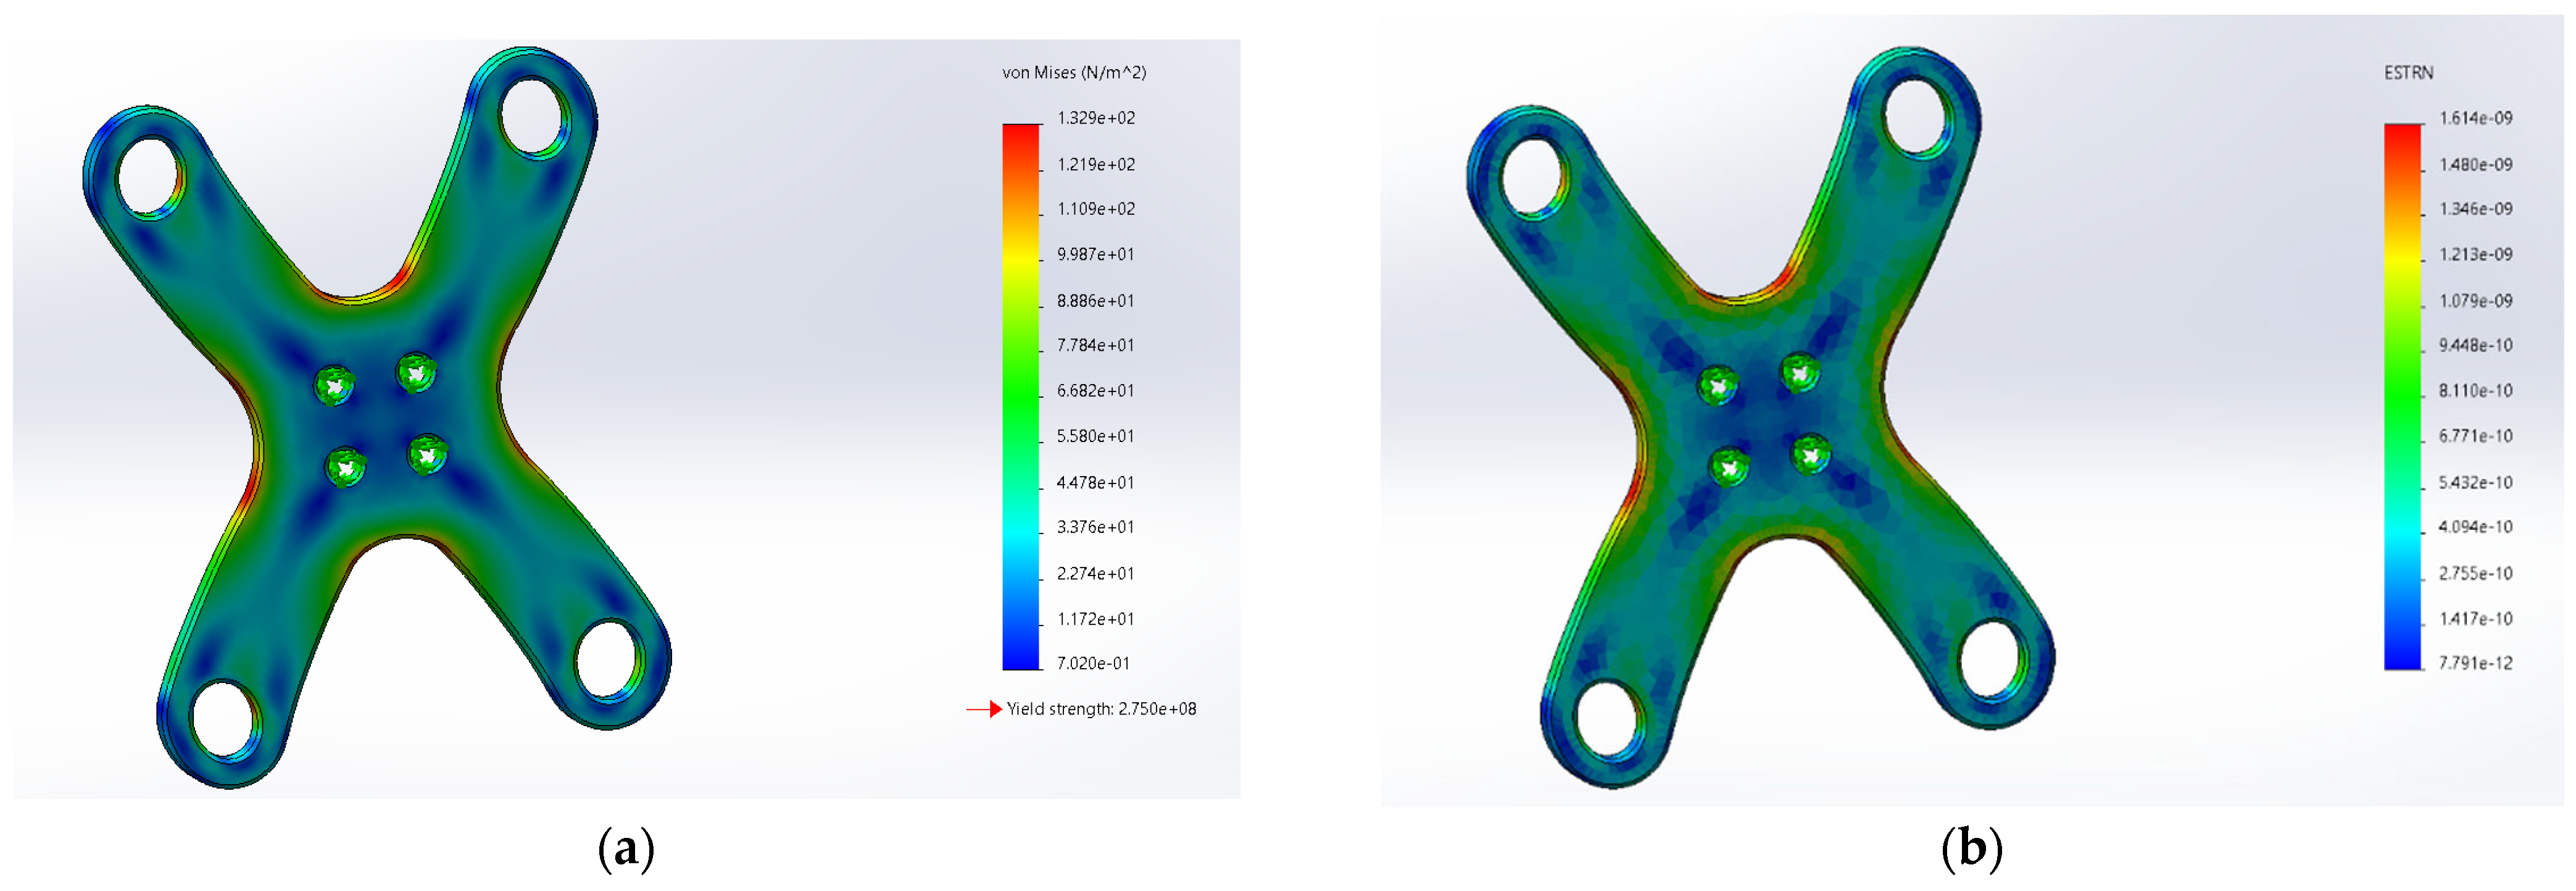
Task: Select the 7.020e-01 minimum stress label
Action: tap(1093, 663)
